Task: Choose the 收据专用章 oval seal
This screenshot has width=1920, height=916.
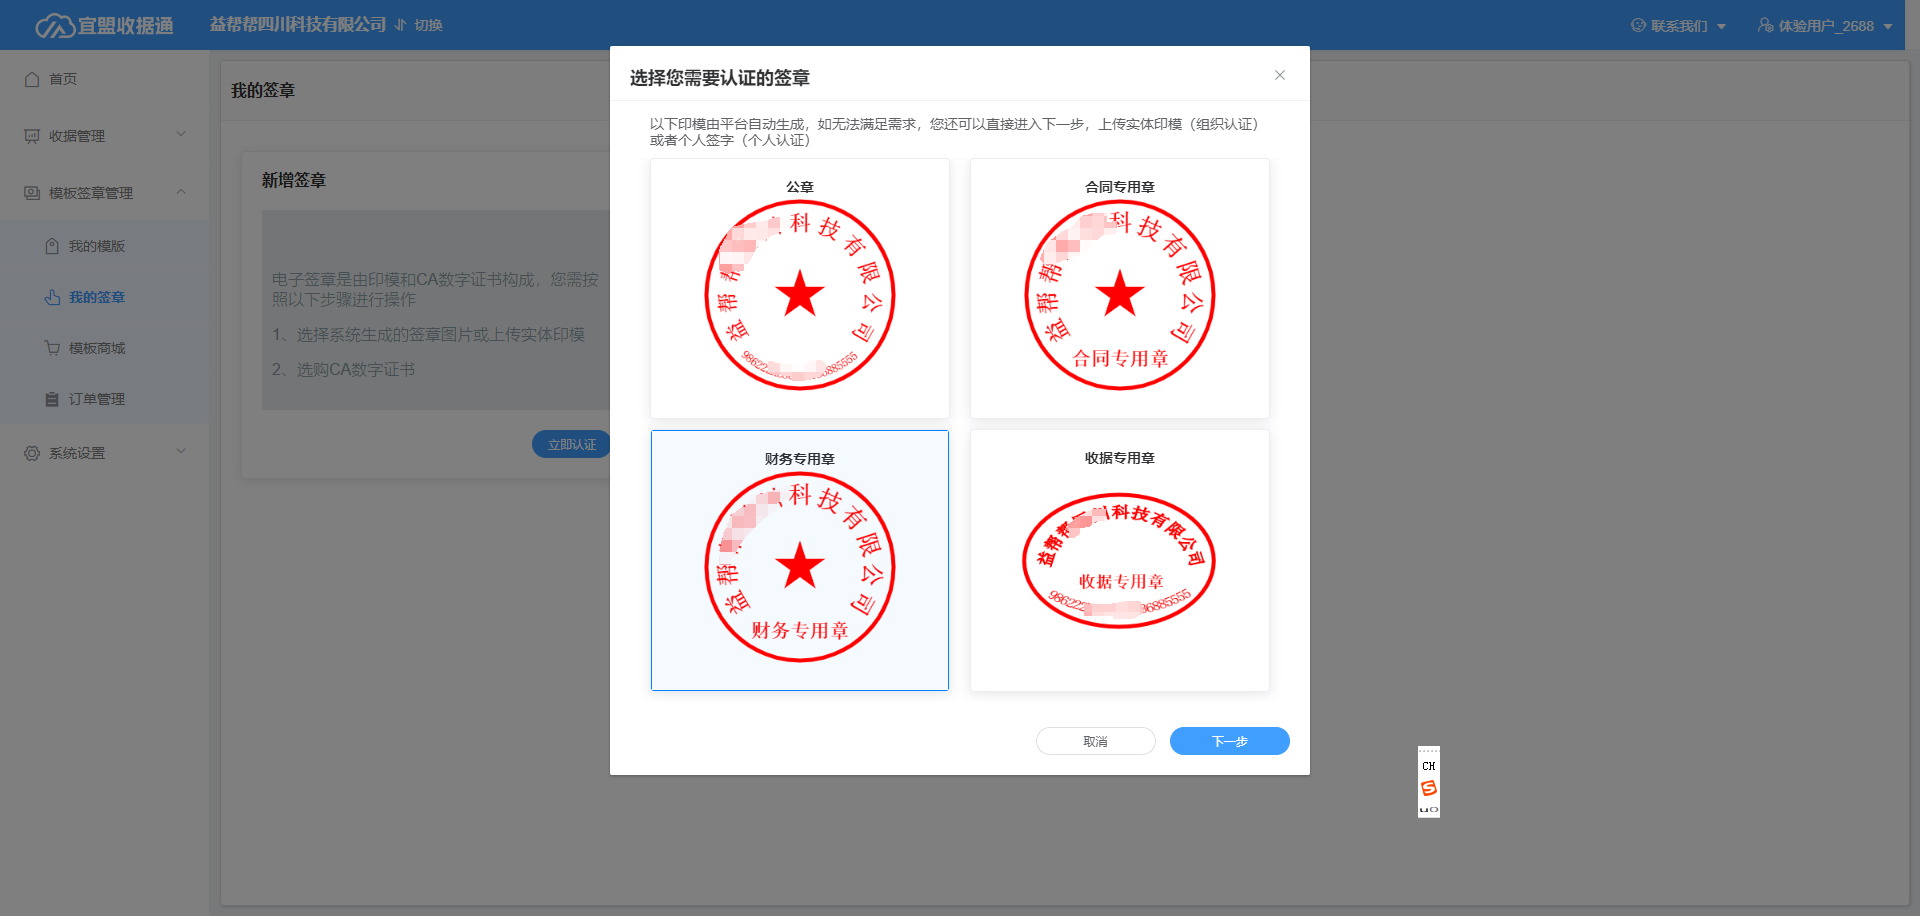Action: pos(1119,560)
